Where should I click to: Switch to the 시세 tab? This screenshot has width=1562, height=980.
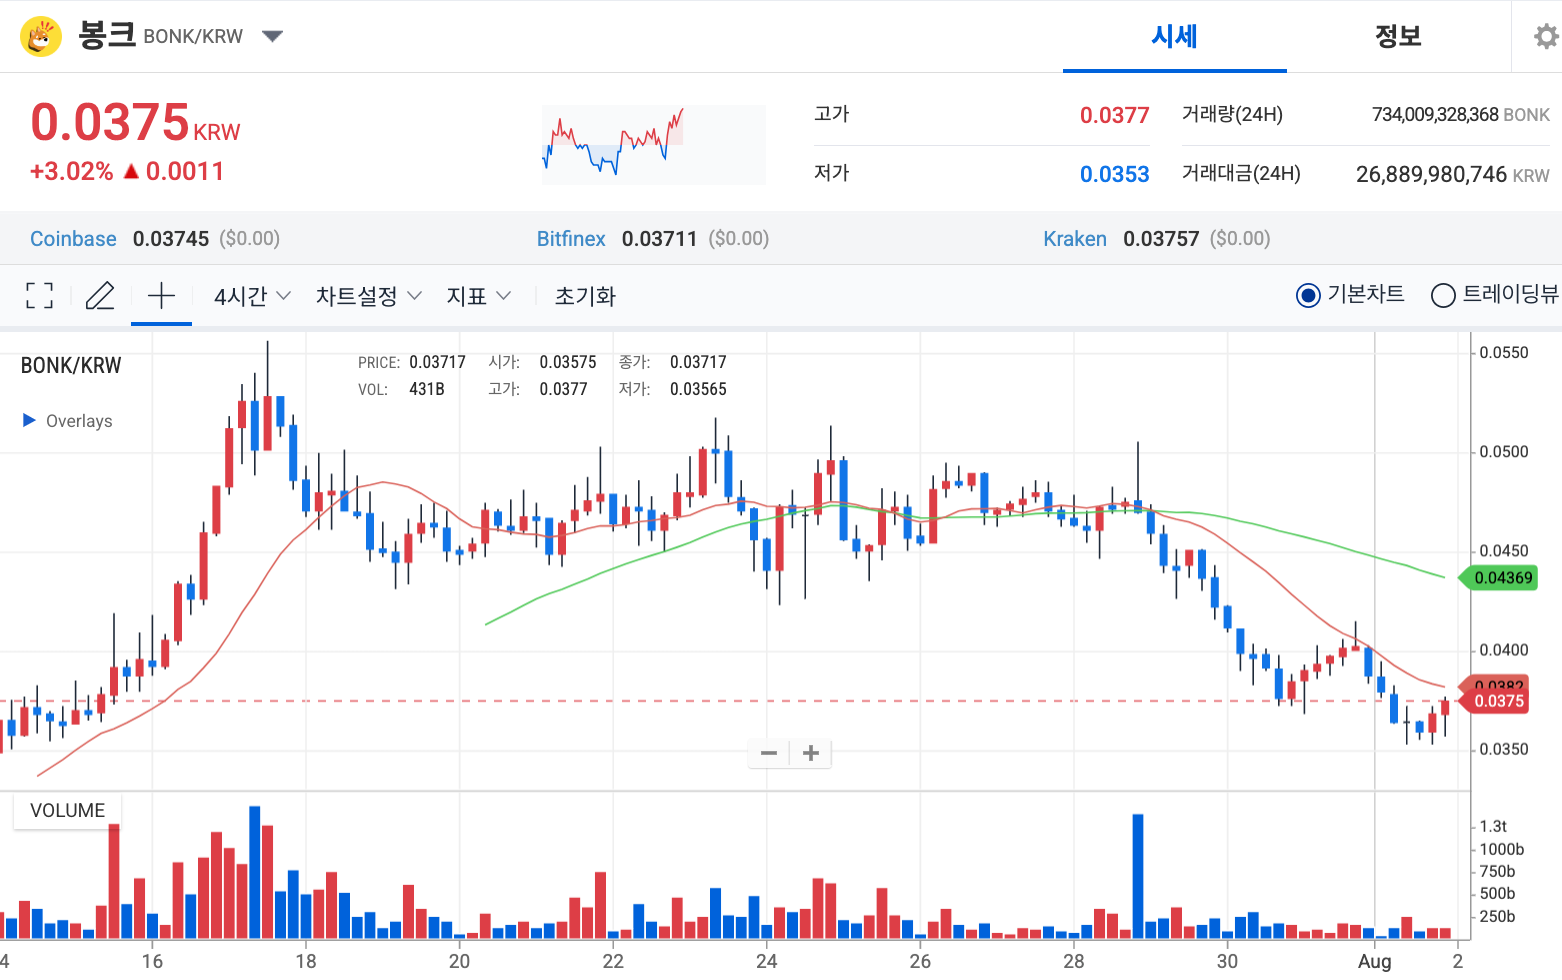(x=1174, y=37)
